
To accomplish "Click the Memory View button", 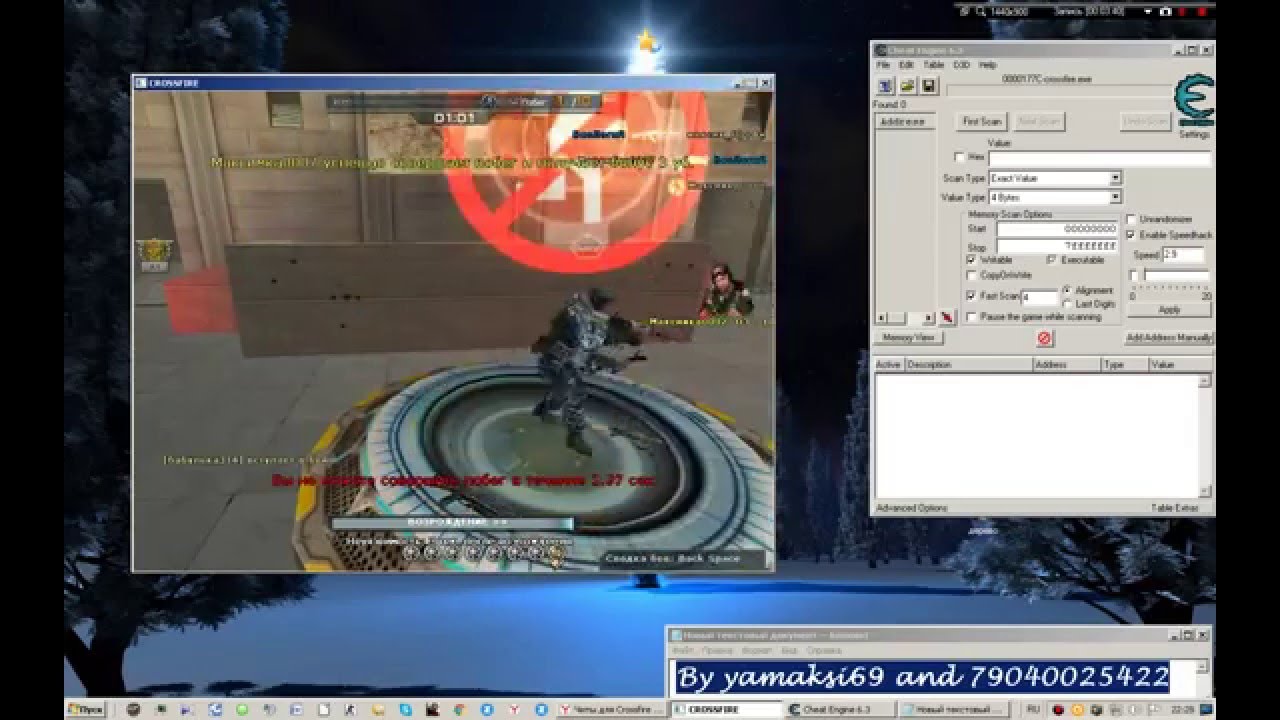I will click(908, 338).
